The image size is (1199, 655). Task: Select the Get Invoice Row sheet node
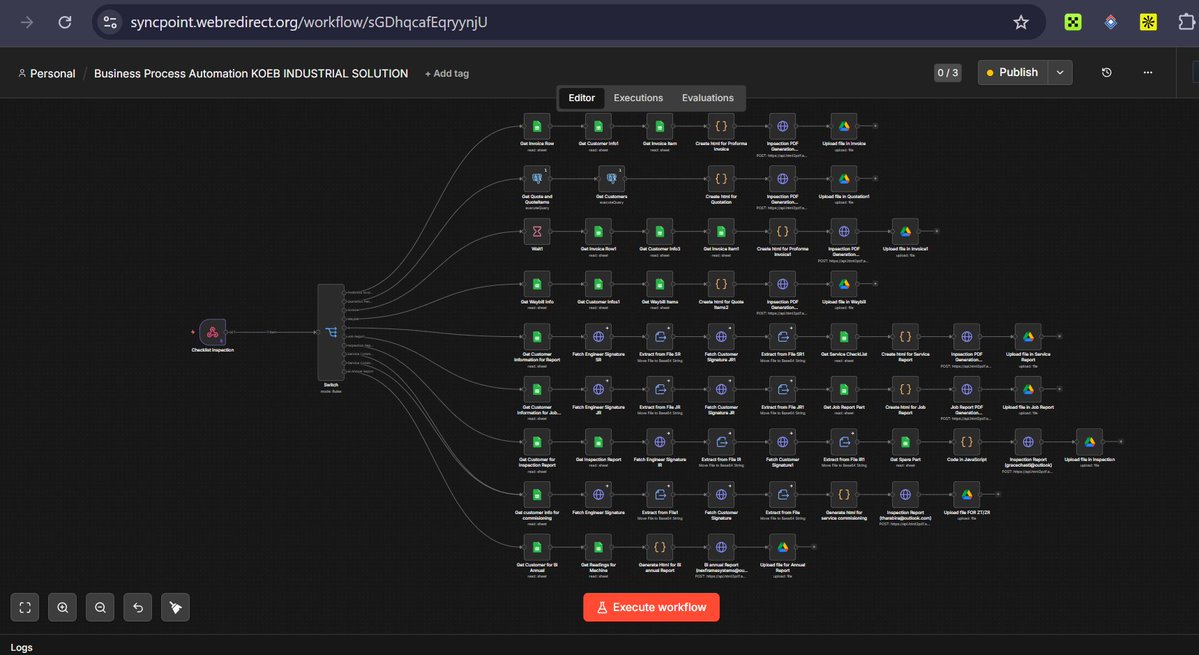click(537, 126)
